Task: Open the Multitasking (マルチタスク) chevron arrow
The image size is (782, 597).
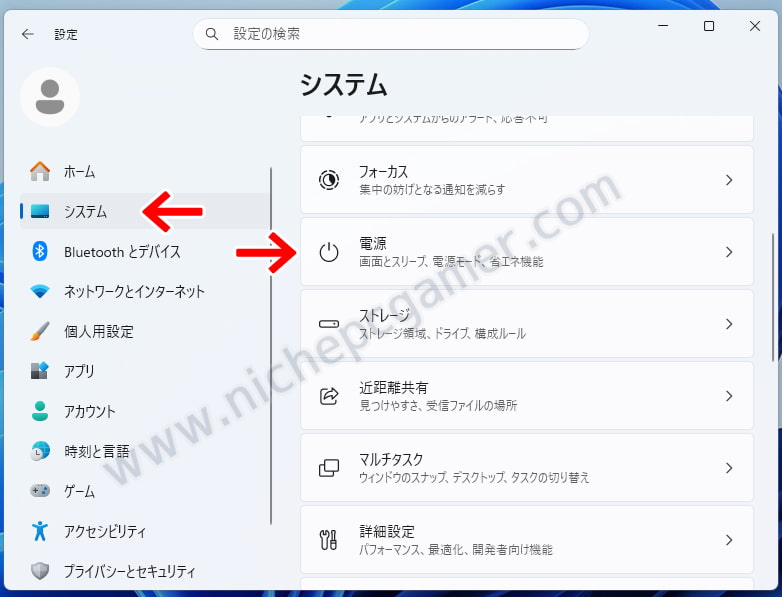Action: point(729,468)
